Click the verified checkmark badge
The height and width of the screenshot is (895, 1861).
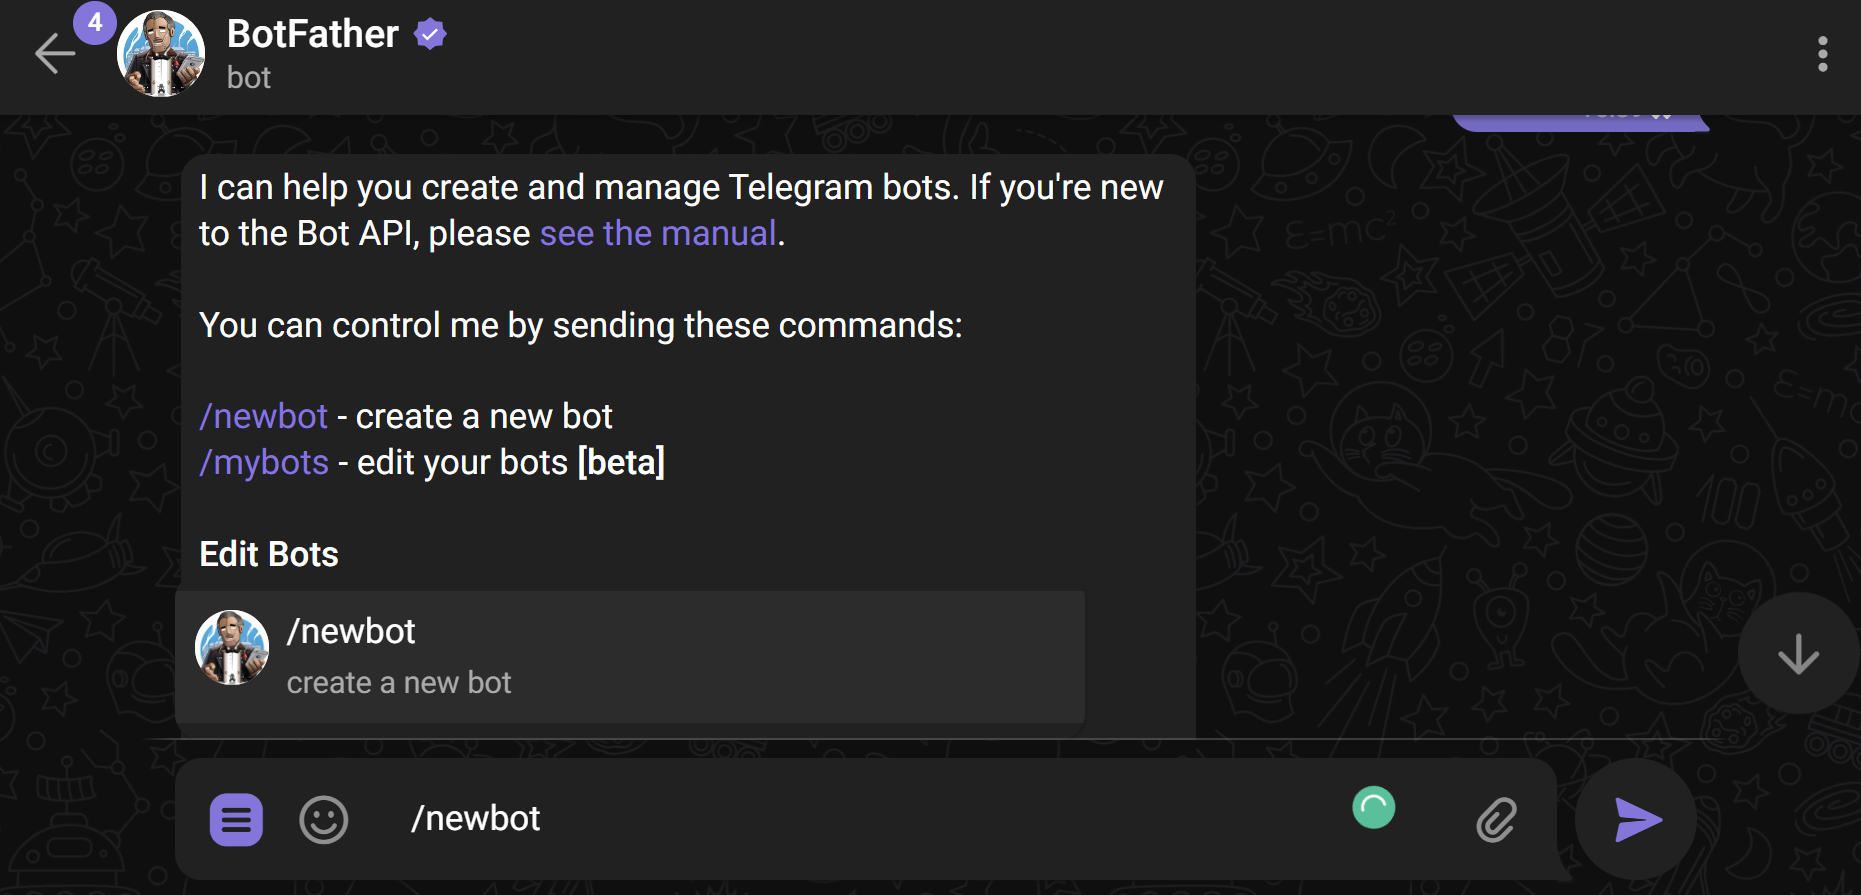pos(430,34)
